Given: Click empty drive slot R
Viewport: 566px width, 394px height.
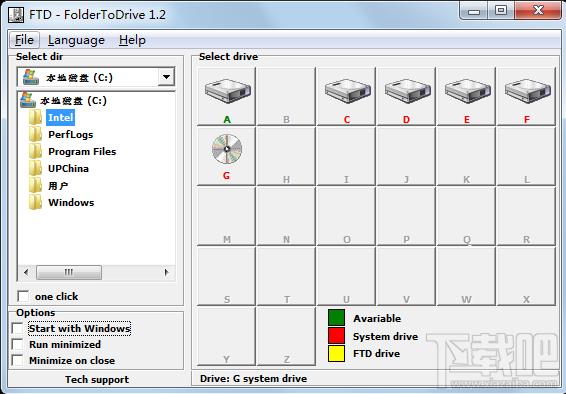Looking at the screenshot, I should [x=526, y=216].
